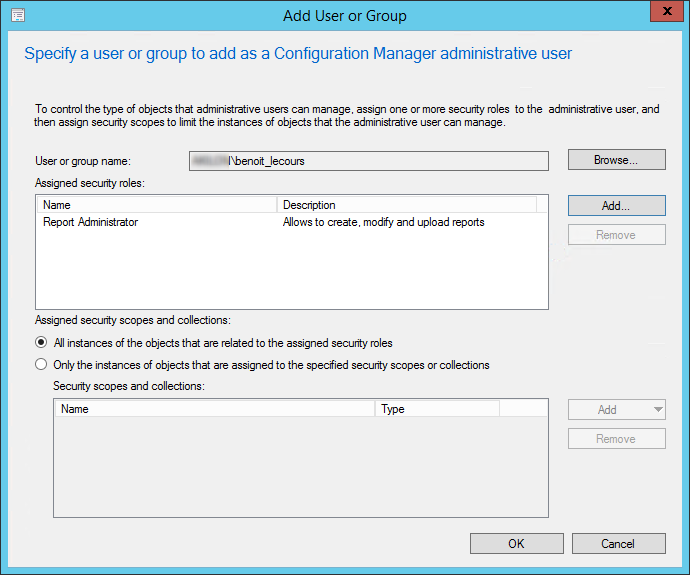This screenshot has height=575, width=690.
Task: Confirm with the OK button
Action: (517, 544)
